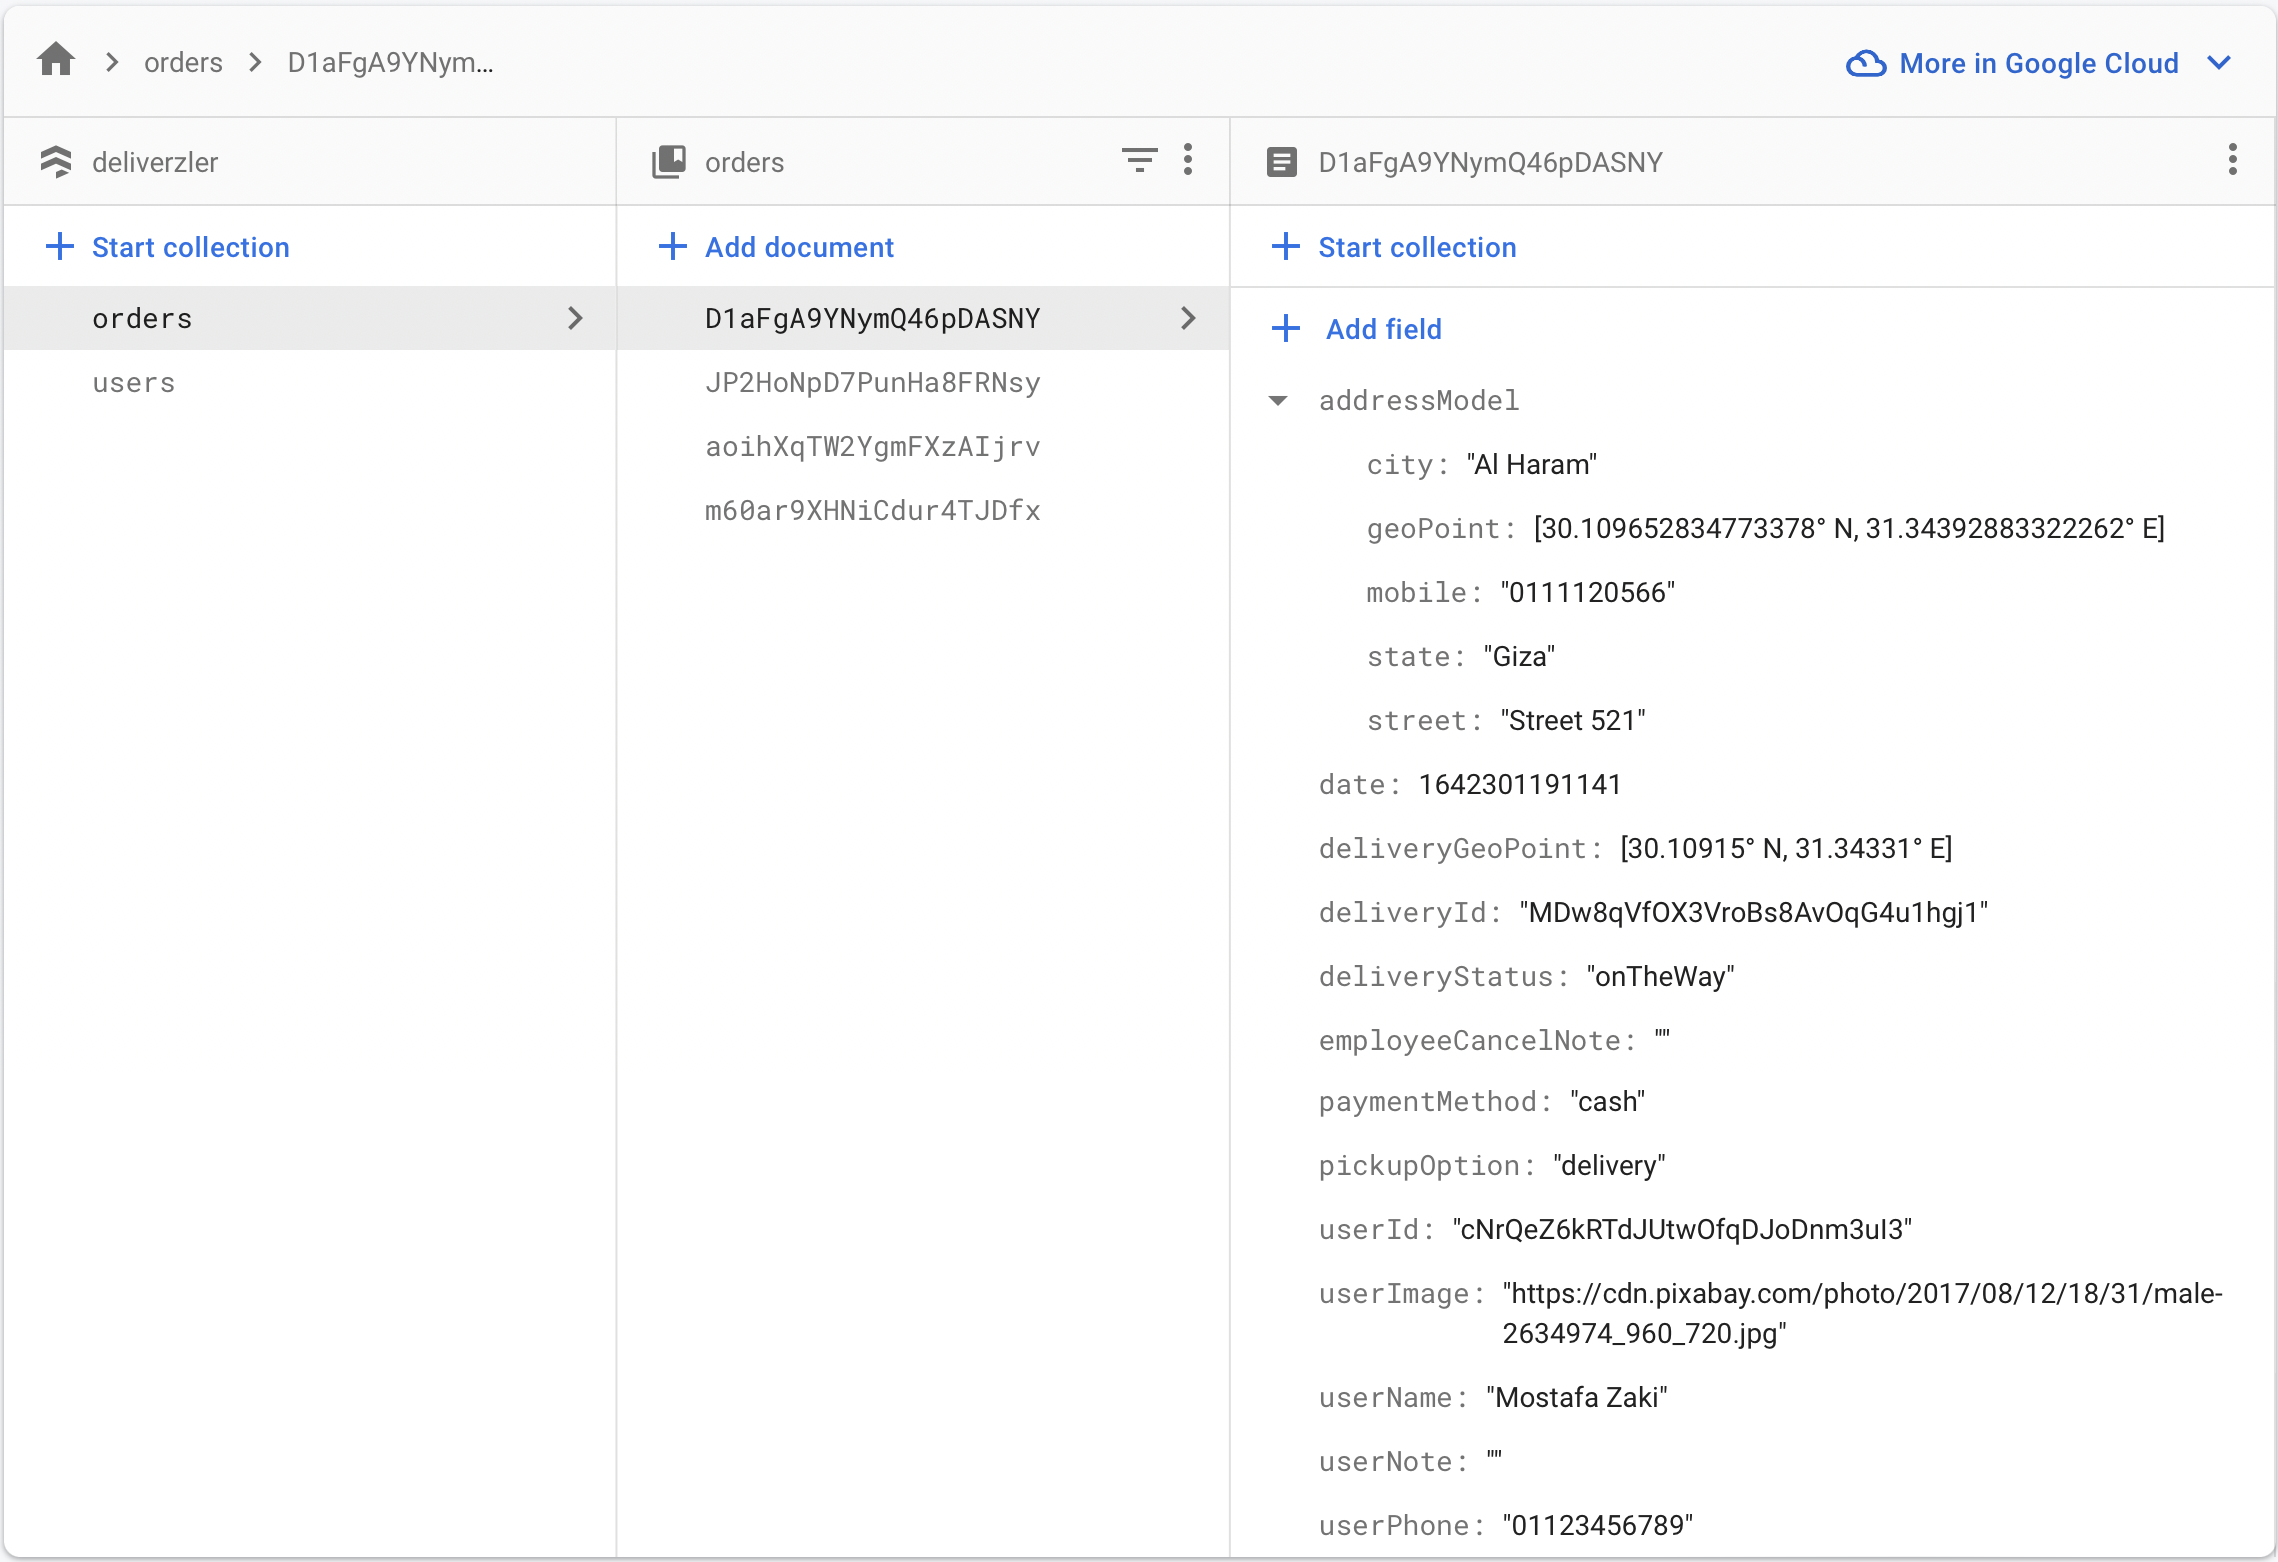Collapse the addressModel field
The width and height of the screenshot is (2278, 1562).
(x=1278, y=401)
